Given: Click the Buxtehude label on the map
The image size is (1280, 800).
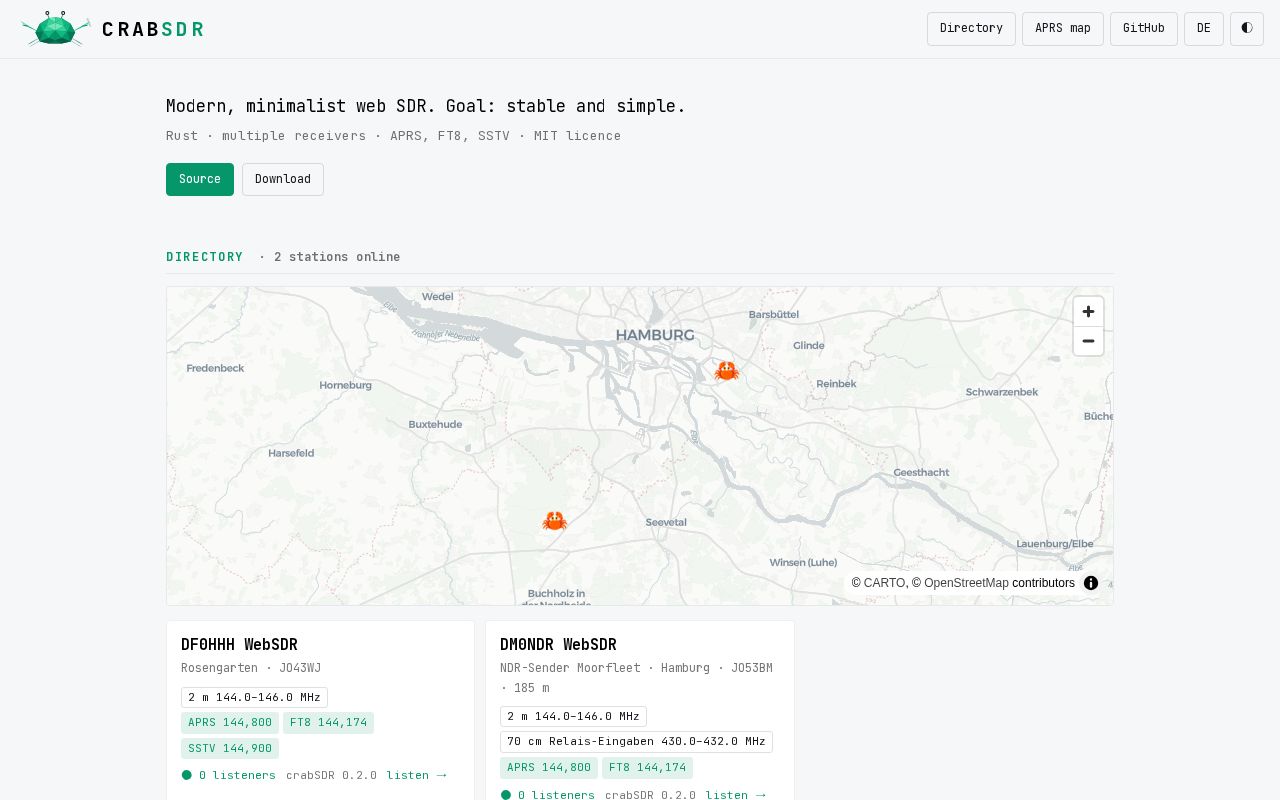Looking at the screenshot, I should 435,424.
